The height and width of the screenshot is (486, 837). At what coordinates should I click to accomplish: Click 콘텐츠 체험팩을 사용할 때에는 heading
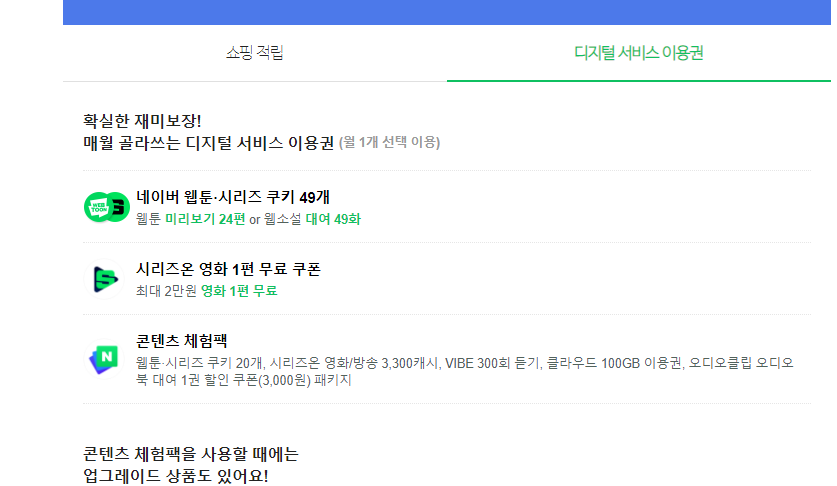[x=191, y=454]
